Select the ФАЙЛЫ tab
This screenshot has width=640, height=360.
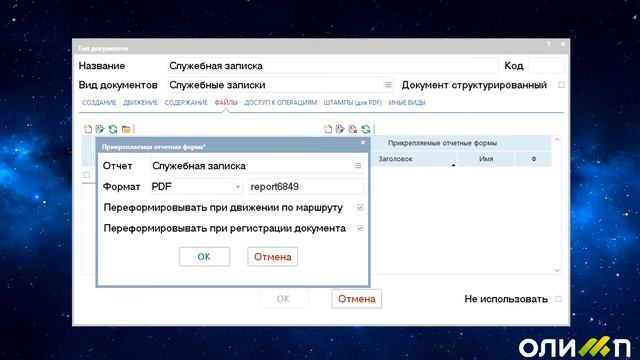click(x=226, y=103)
